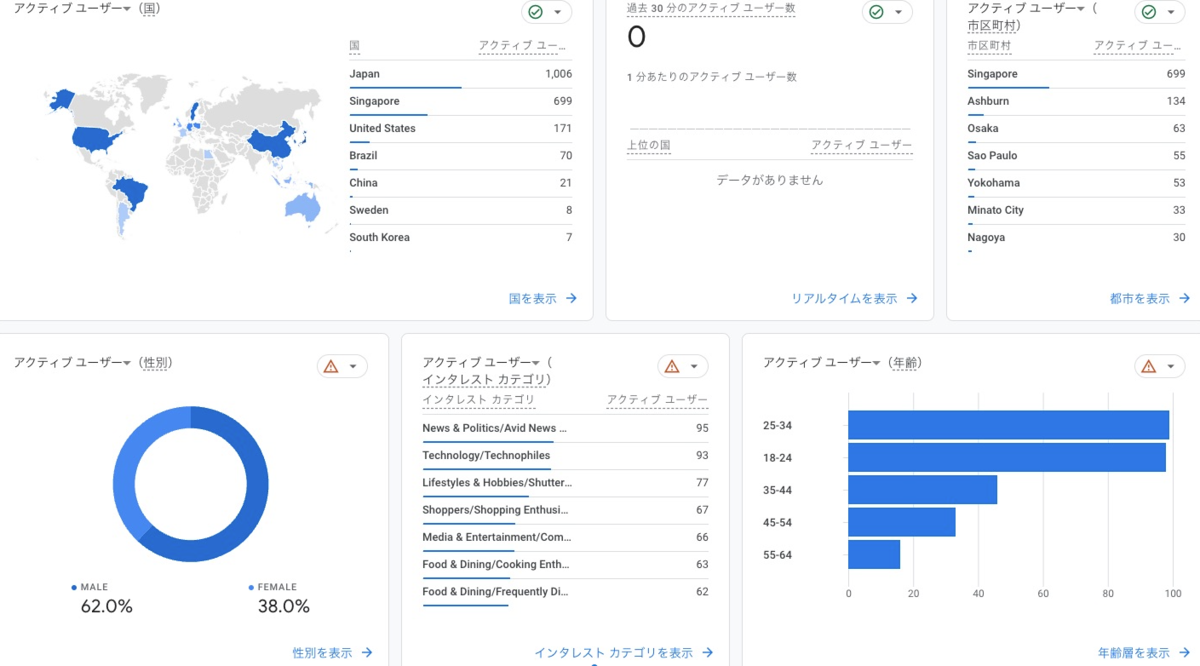Open the interest category card warning dropdown

coord(683,366)
